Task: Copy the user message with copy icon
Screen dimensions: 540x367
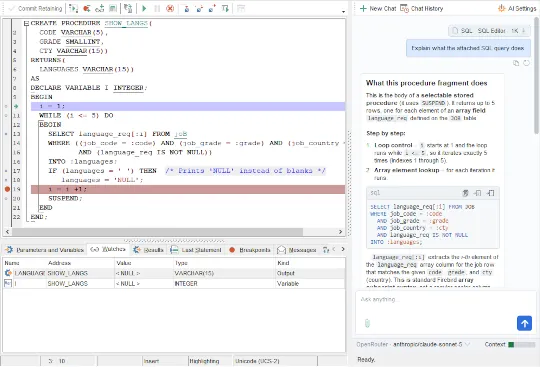Action: [x=516, y=63]
